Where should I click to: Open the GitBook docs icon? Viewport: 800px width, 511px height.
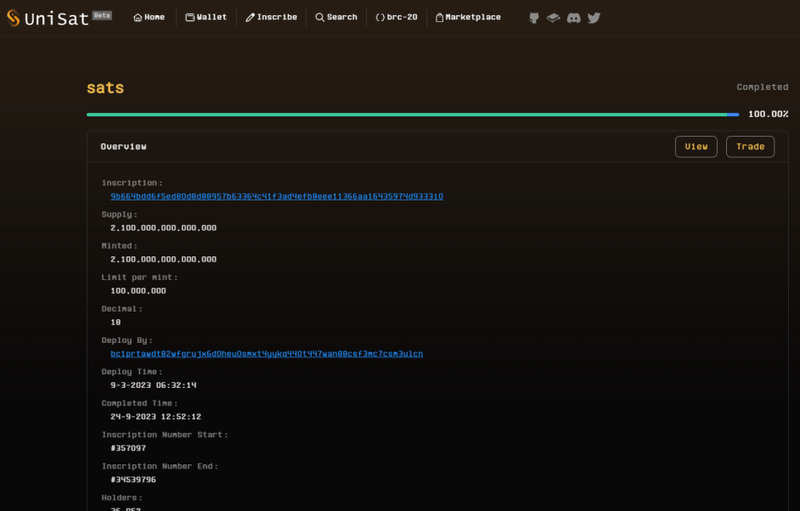point(553,18)
